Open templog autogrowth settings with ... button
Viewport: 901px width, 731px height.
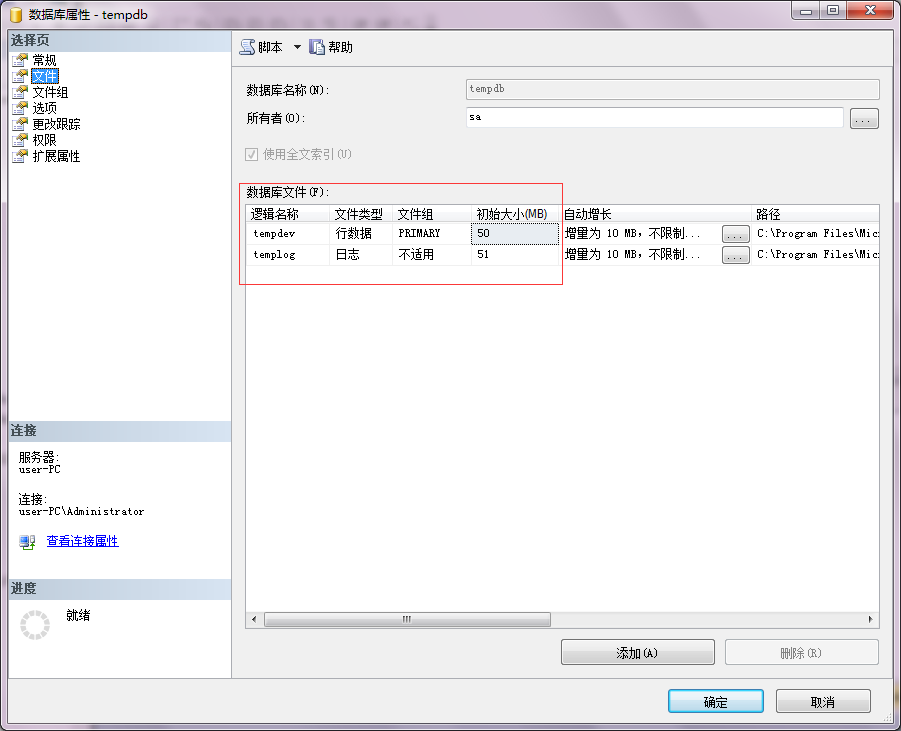tap(736, 255)
